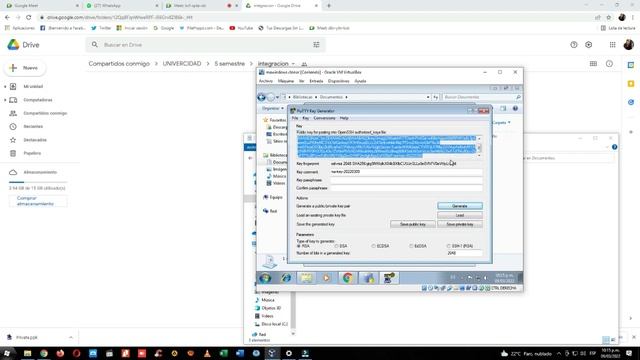640x360 pixels.
Task: Click the Drive support help icon
Action: click(x=574, y=45)
